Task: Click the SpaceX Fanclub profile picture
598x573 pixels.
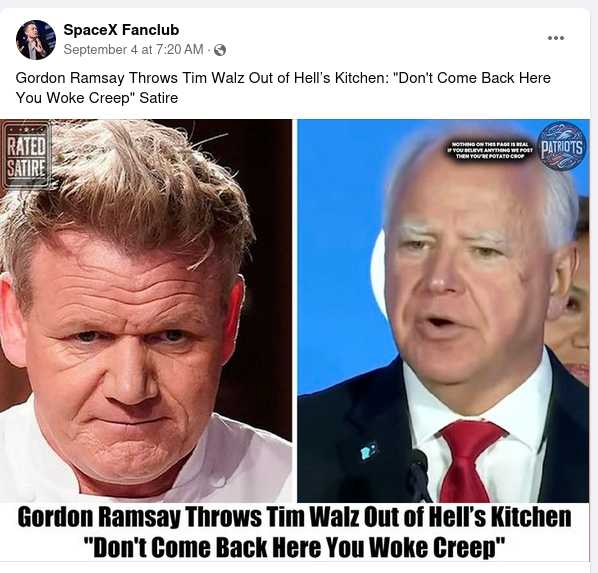Action: 36,40
